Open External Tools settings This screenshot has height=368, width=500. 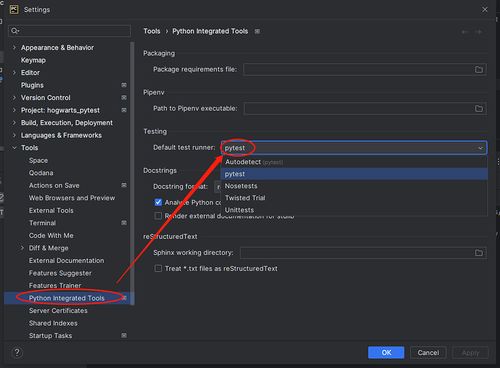click(x=51, y=210)
